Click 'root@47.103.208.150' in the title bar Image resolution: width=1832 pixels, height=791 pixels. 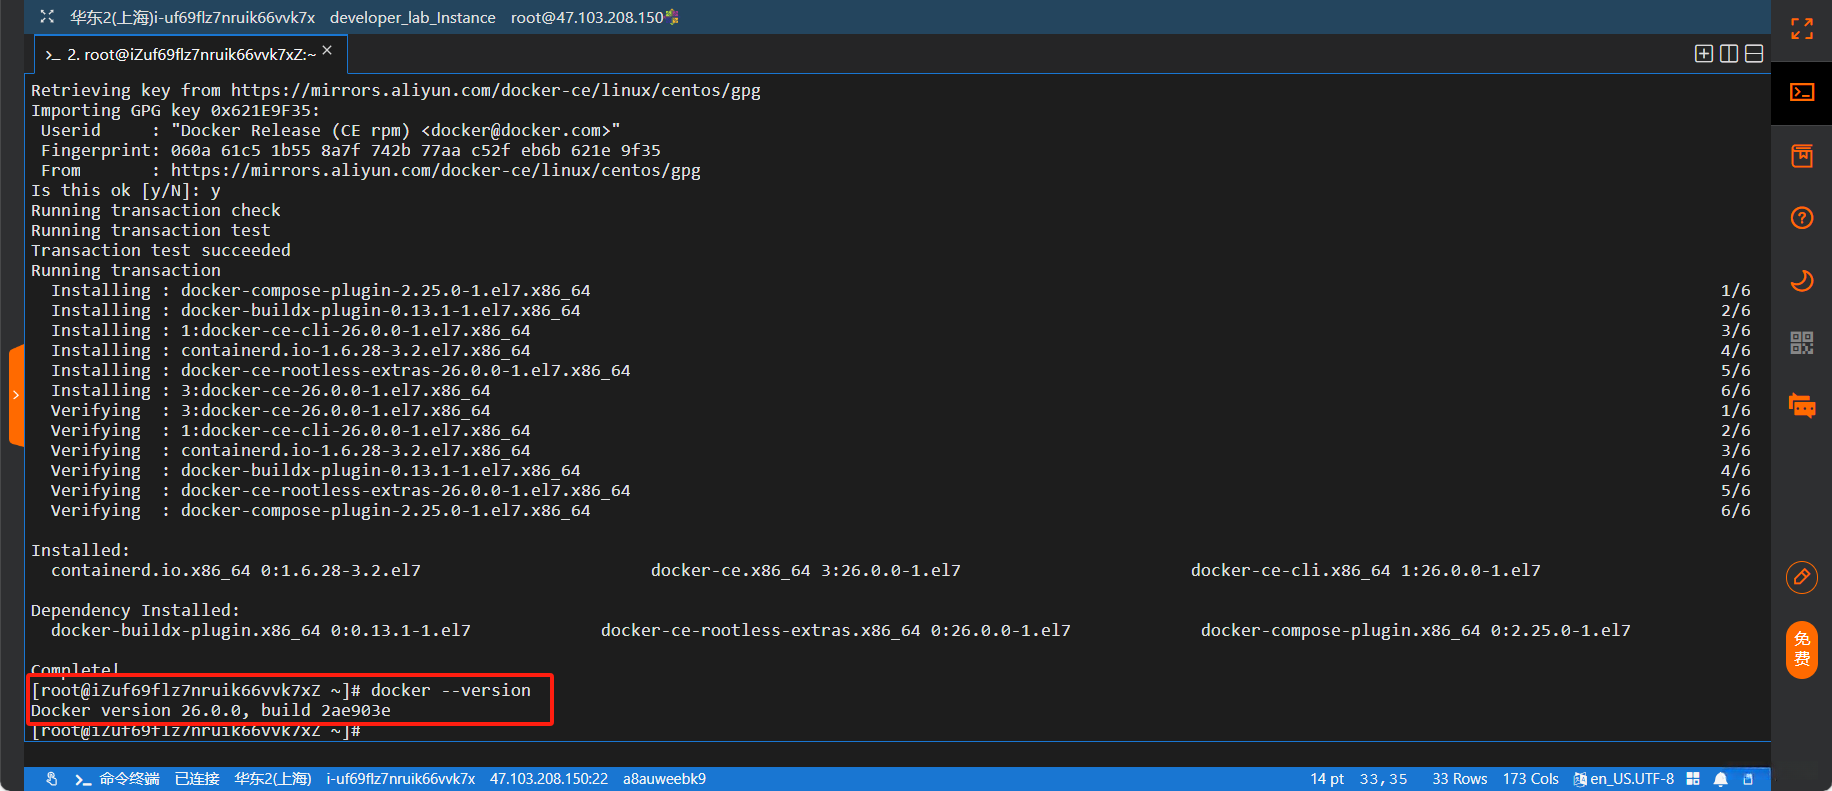[587, 17]
